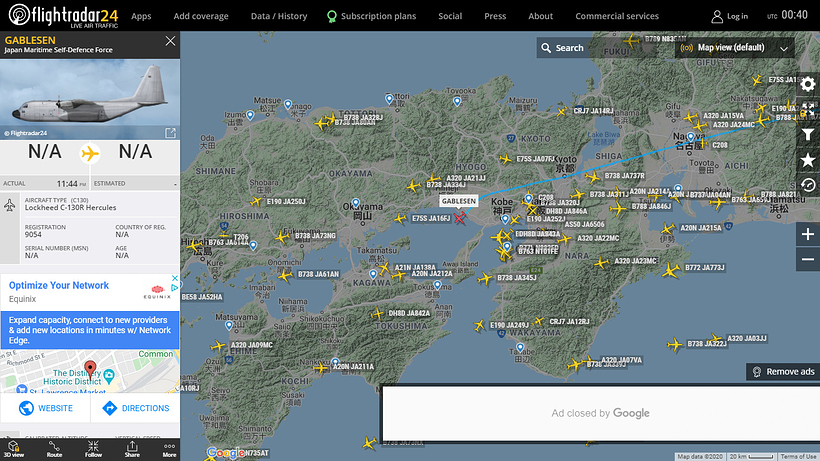Click the aircraft photo thumbnail
Image resolution: width=820 pixels, height=461 pixels.
point(90,99)
